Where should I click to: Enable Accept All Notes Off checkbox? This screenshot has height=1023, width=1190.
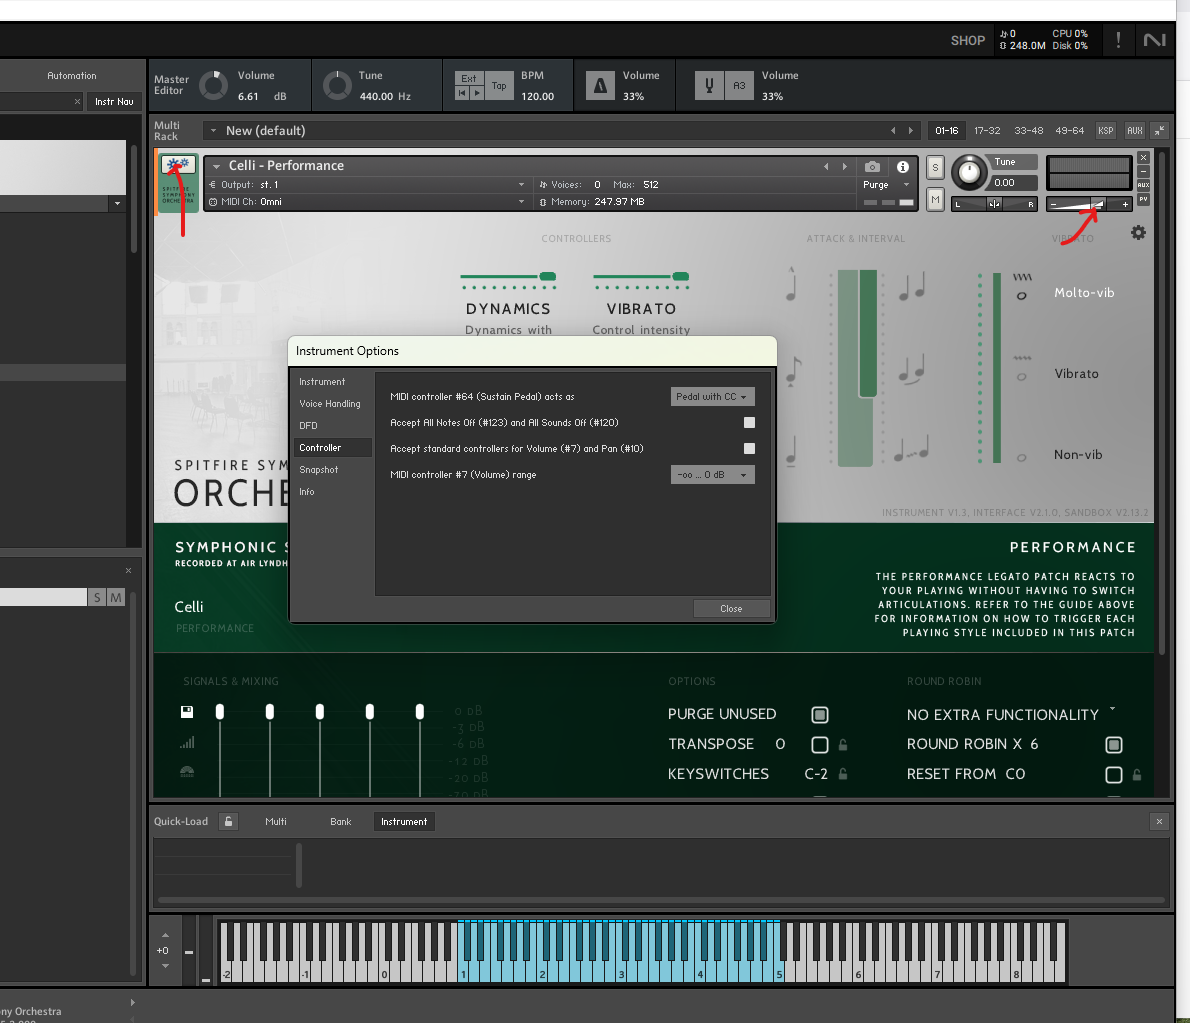pyautogui.click(x=749, y=423)
